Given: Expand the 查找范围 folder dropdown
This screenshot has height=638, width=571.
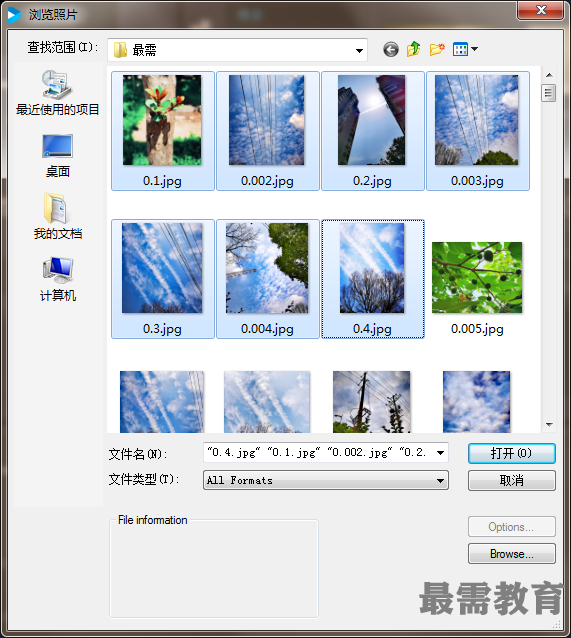Looking at the screenshot, I should pos(359,50).
